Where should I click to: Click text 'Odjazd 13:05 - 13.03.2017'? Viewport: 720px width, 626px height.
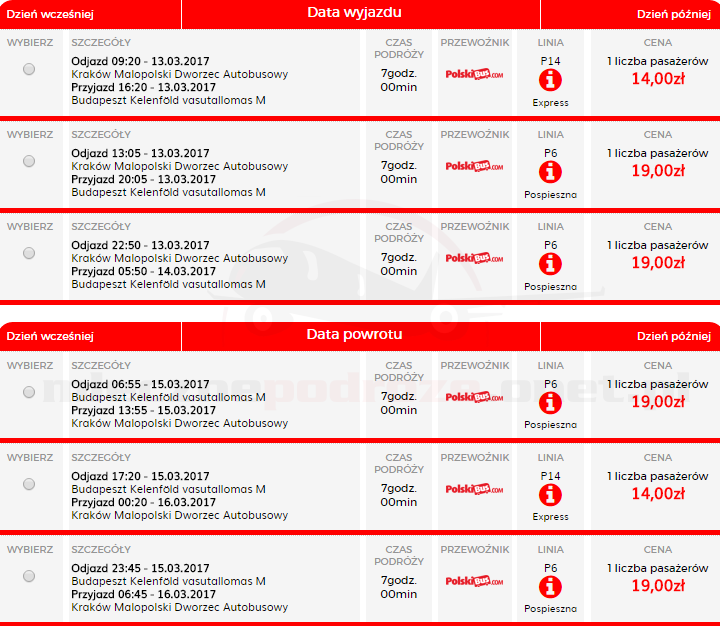click(140, 153)
